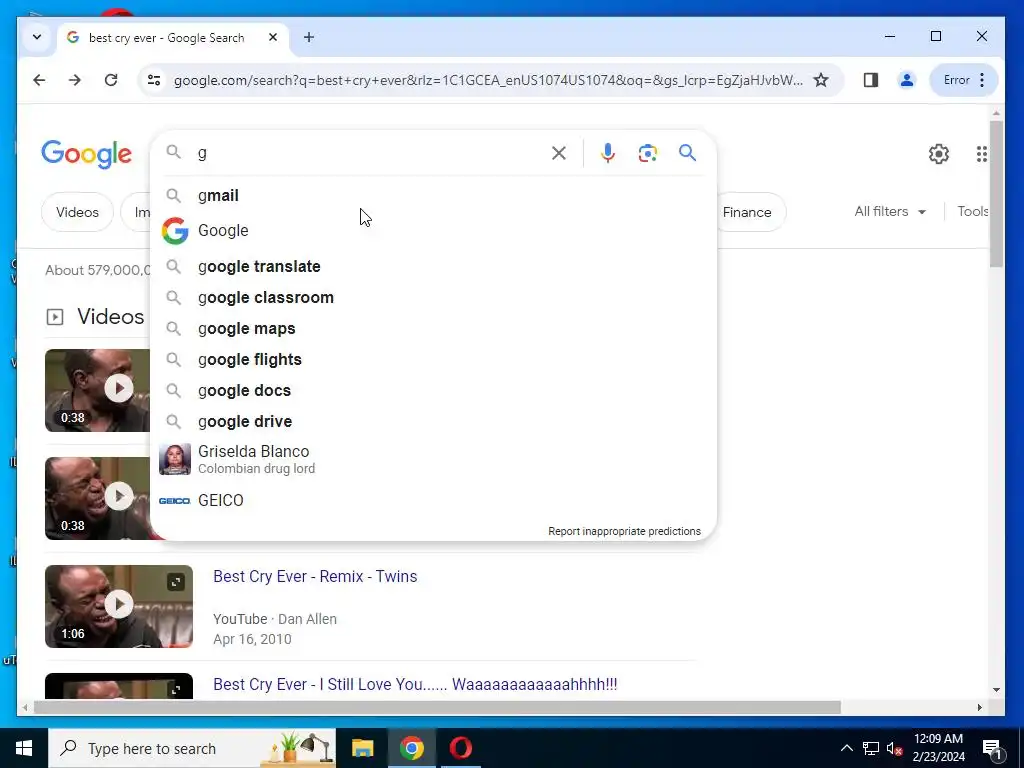Open the Chrome side panel

pos(871,80)
